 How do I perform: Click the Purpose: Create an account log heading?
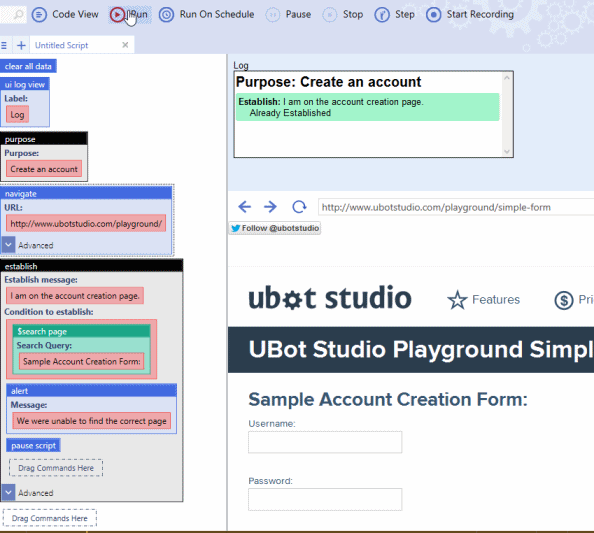328,82
